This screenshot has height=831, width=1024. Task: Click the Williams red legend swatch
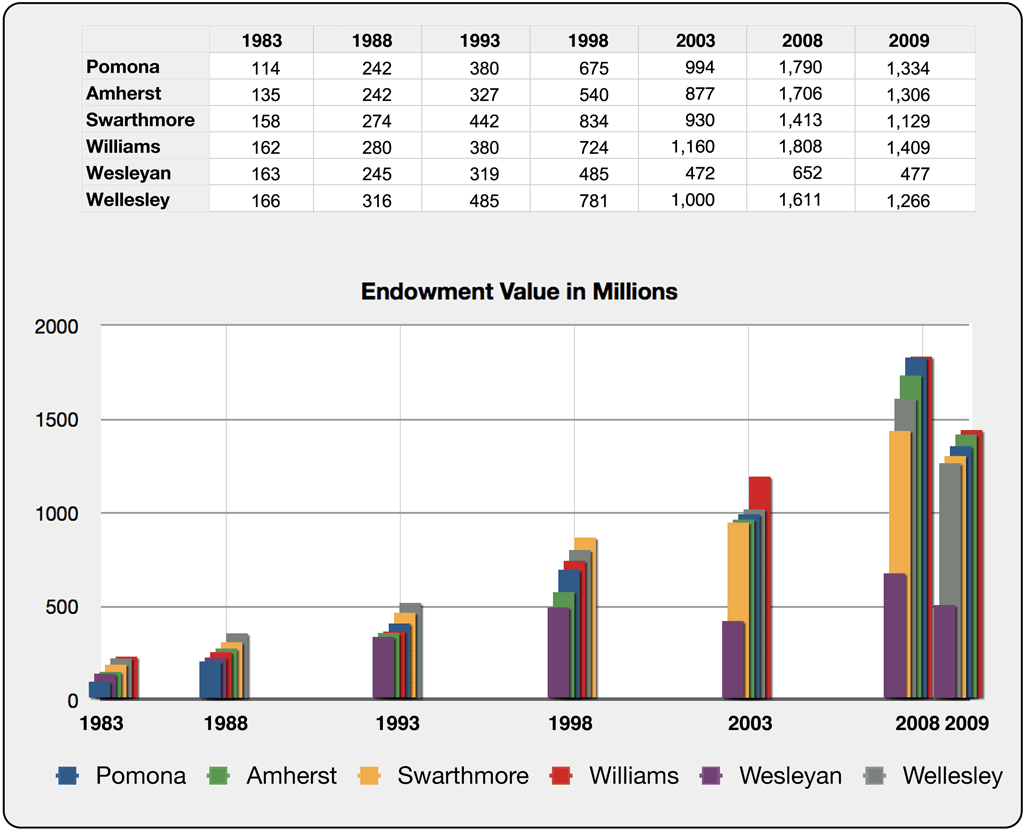click(561, 775)
